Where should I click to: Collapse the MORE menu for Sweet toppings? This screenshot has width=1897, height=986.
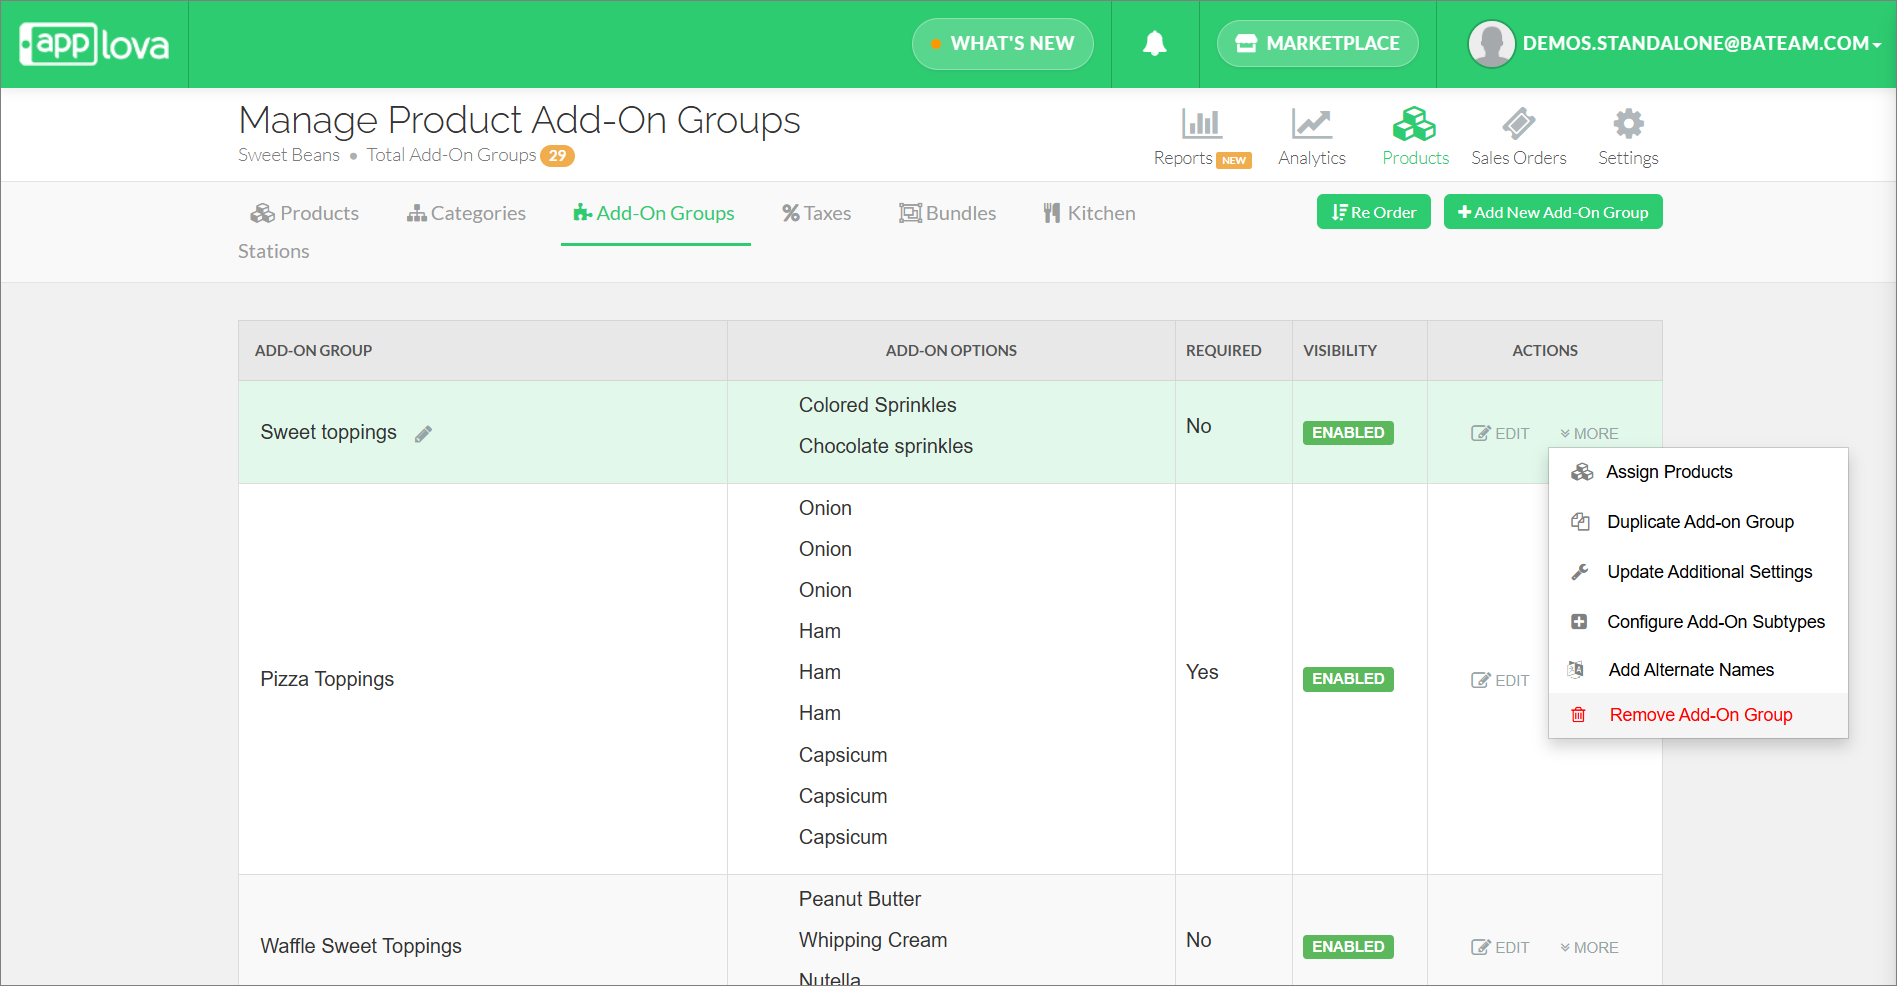click(1589, 433)
